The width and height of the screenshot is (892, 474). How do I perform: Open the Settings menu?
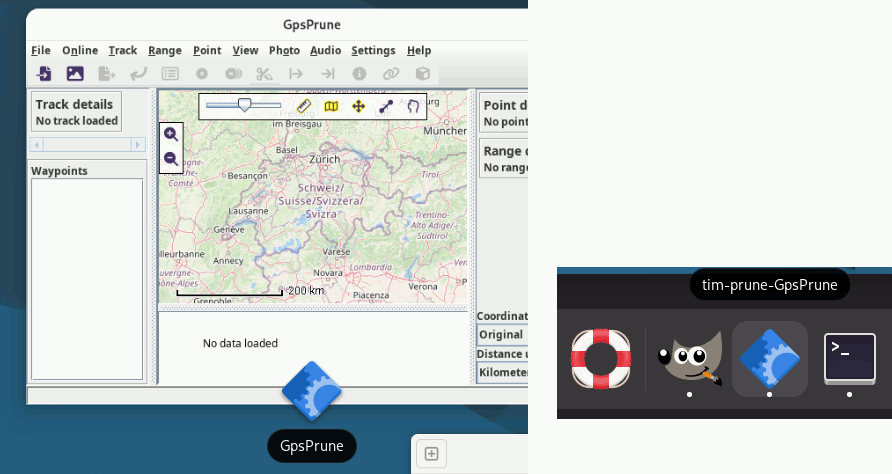coord(373,50)
